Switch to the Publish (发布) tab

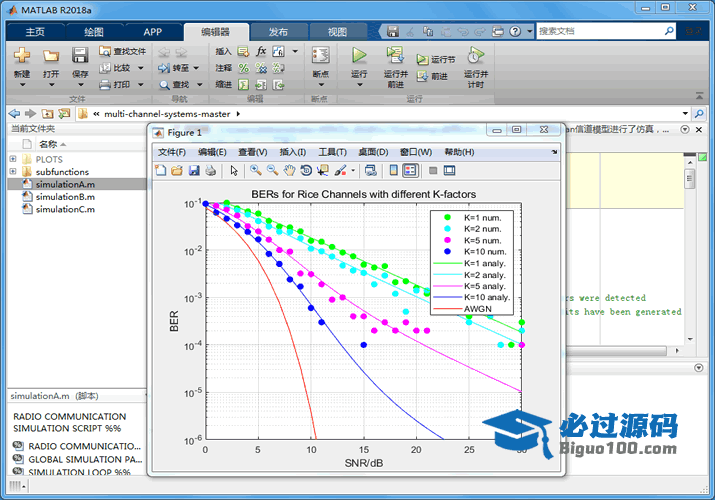coord(278,32)
